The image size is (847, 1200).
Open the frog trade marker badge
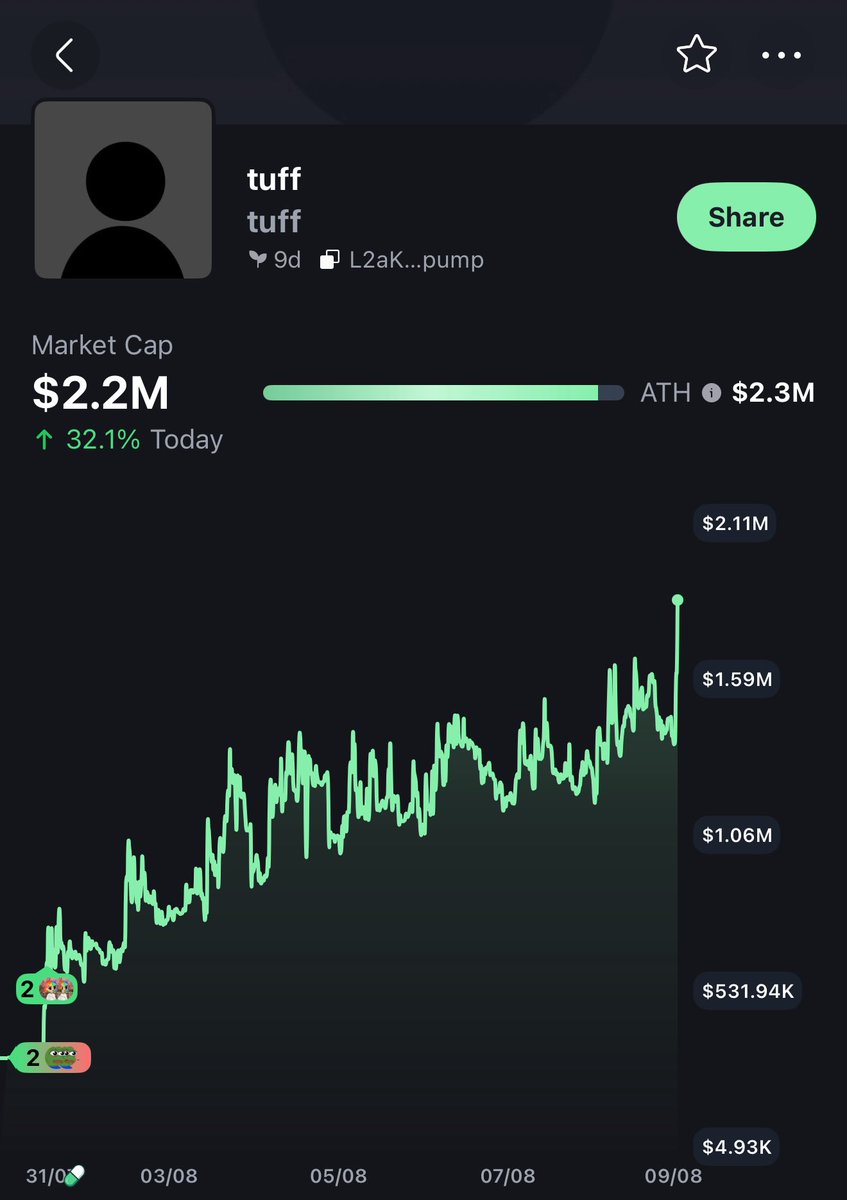[50, 1057]
